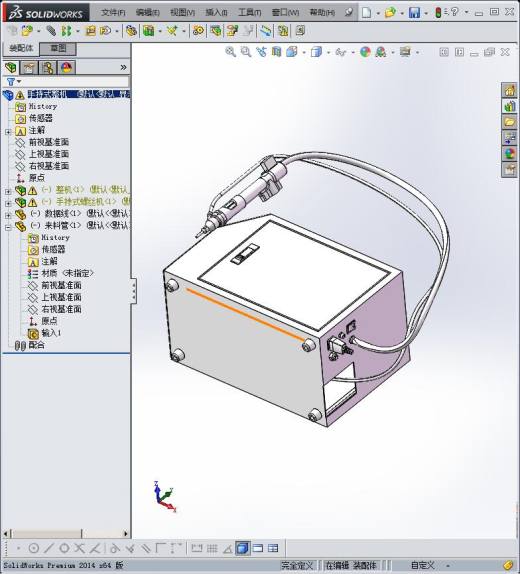Expand the 数据线<1> component node
The width and height of the screenshot is (520, 574).
click(x=8, y=215)
